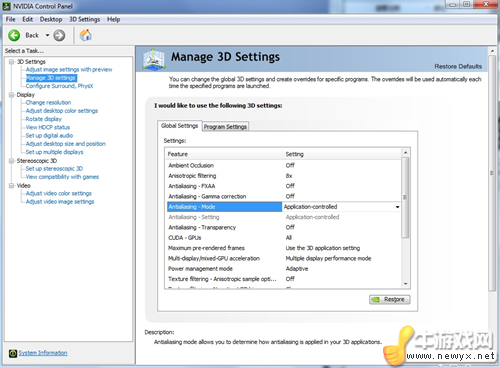Screen dimensions: 500x368
Task: Click the grey Forward arrow icon
Action: 59,35
